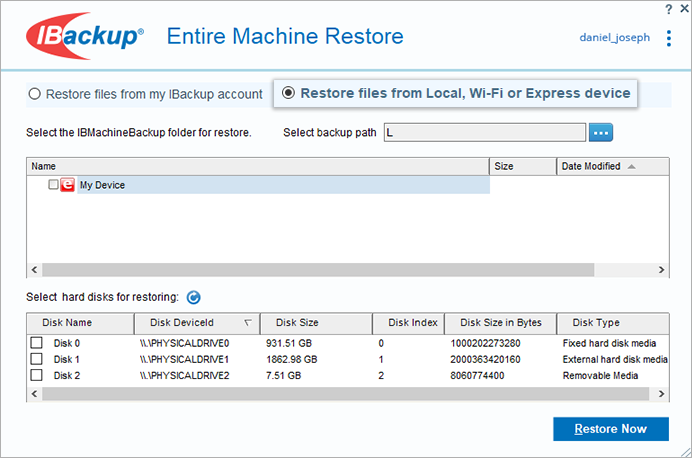Sort by the Disk Size in Bytes header

click(x=500, y=323)
